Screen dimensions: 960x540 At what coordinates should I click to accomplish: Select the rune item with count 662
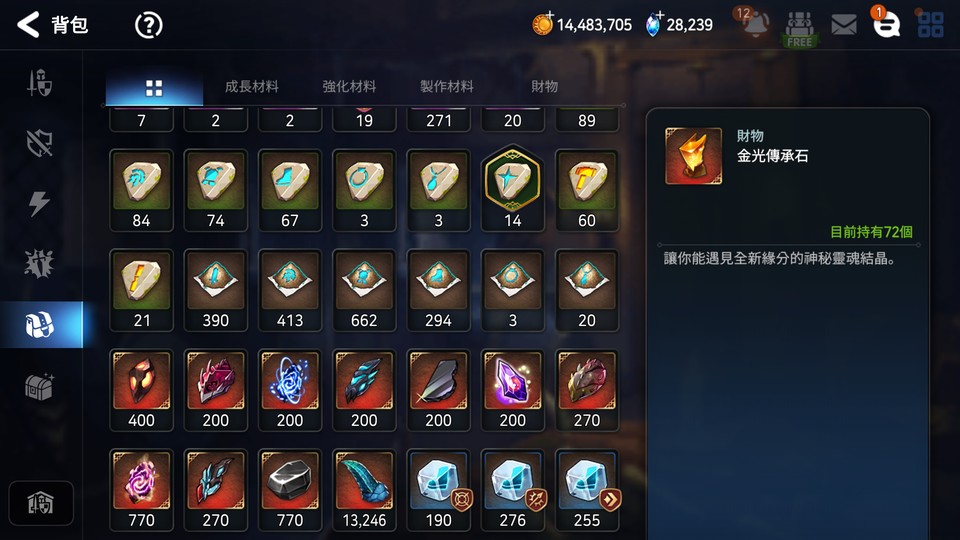click(364, 291)
